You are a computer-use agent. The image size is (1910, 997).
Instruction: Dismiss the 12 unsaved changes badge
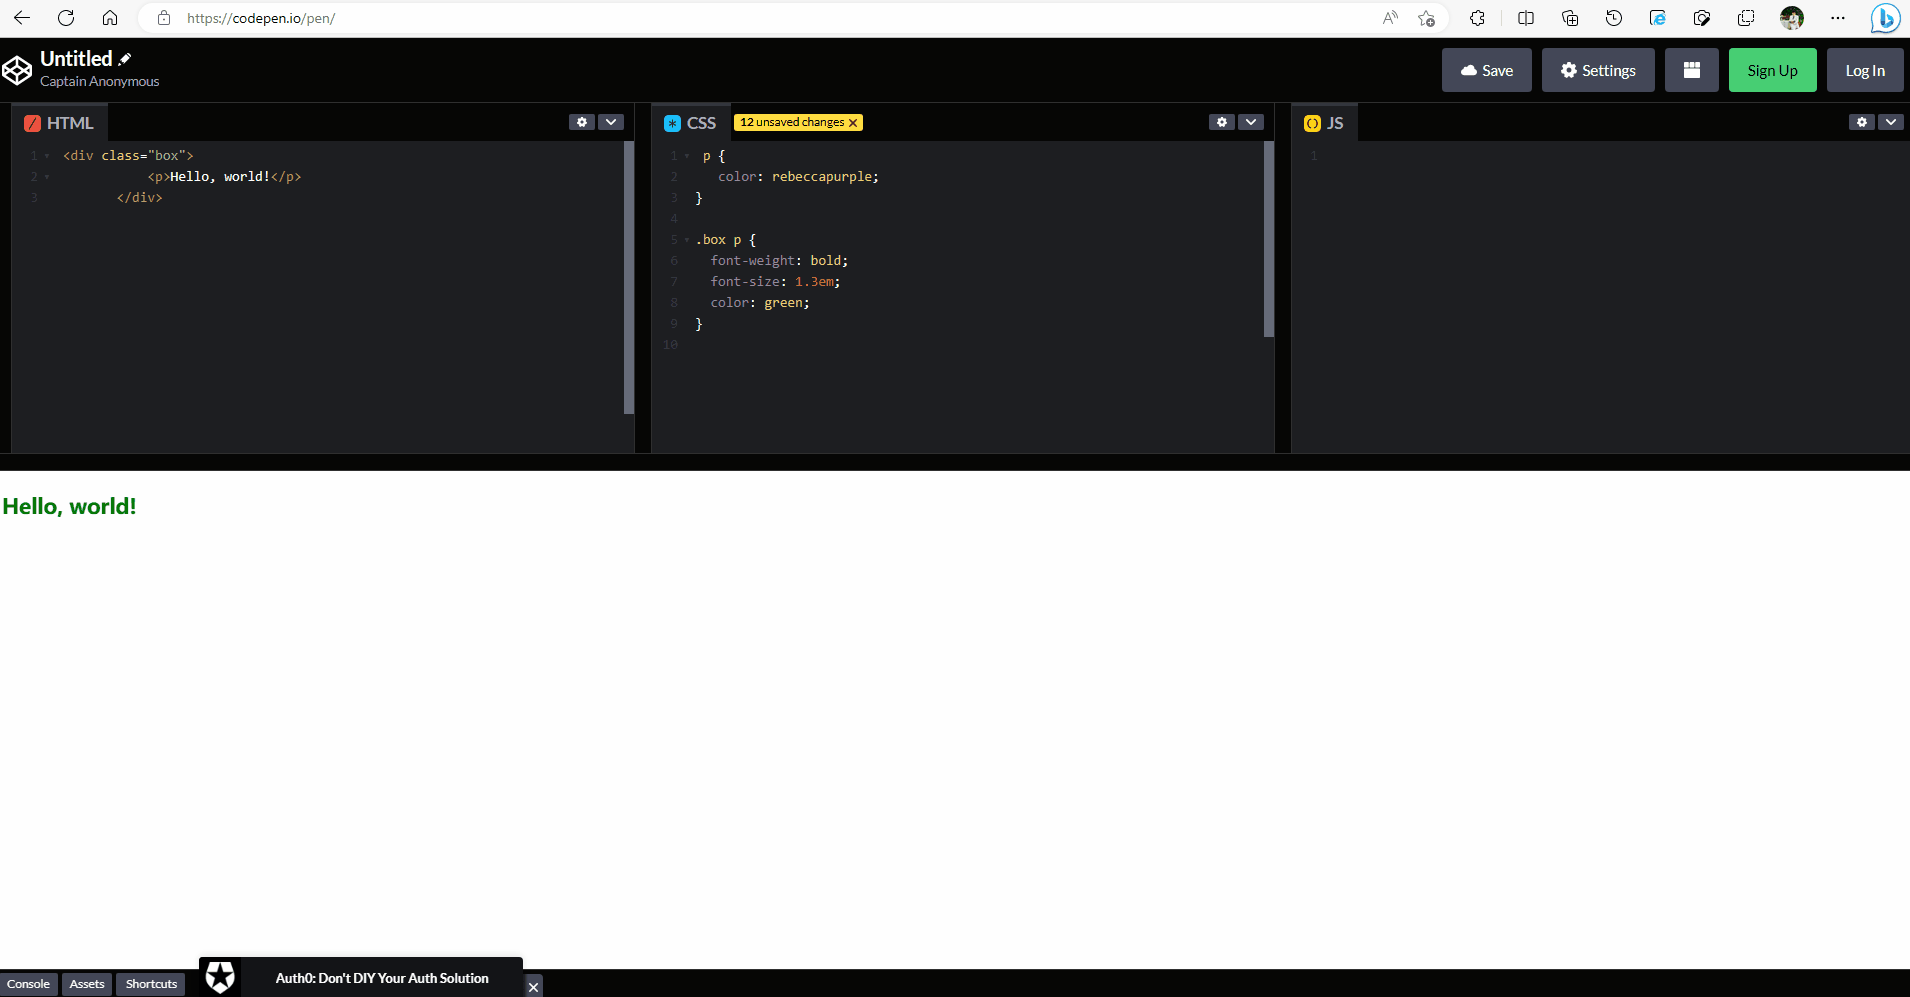[853, 123]
